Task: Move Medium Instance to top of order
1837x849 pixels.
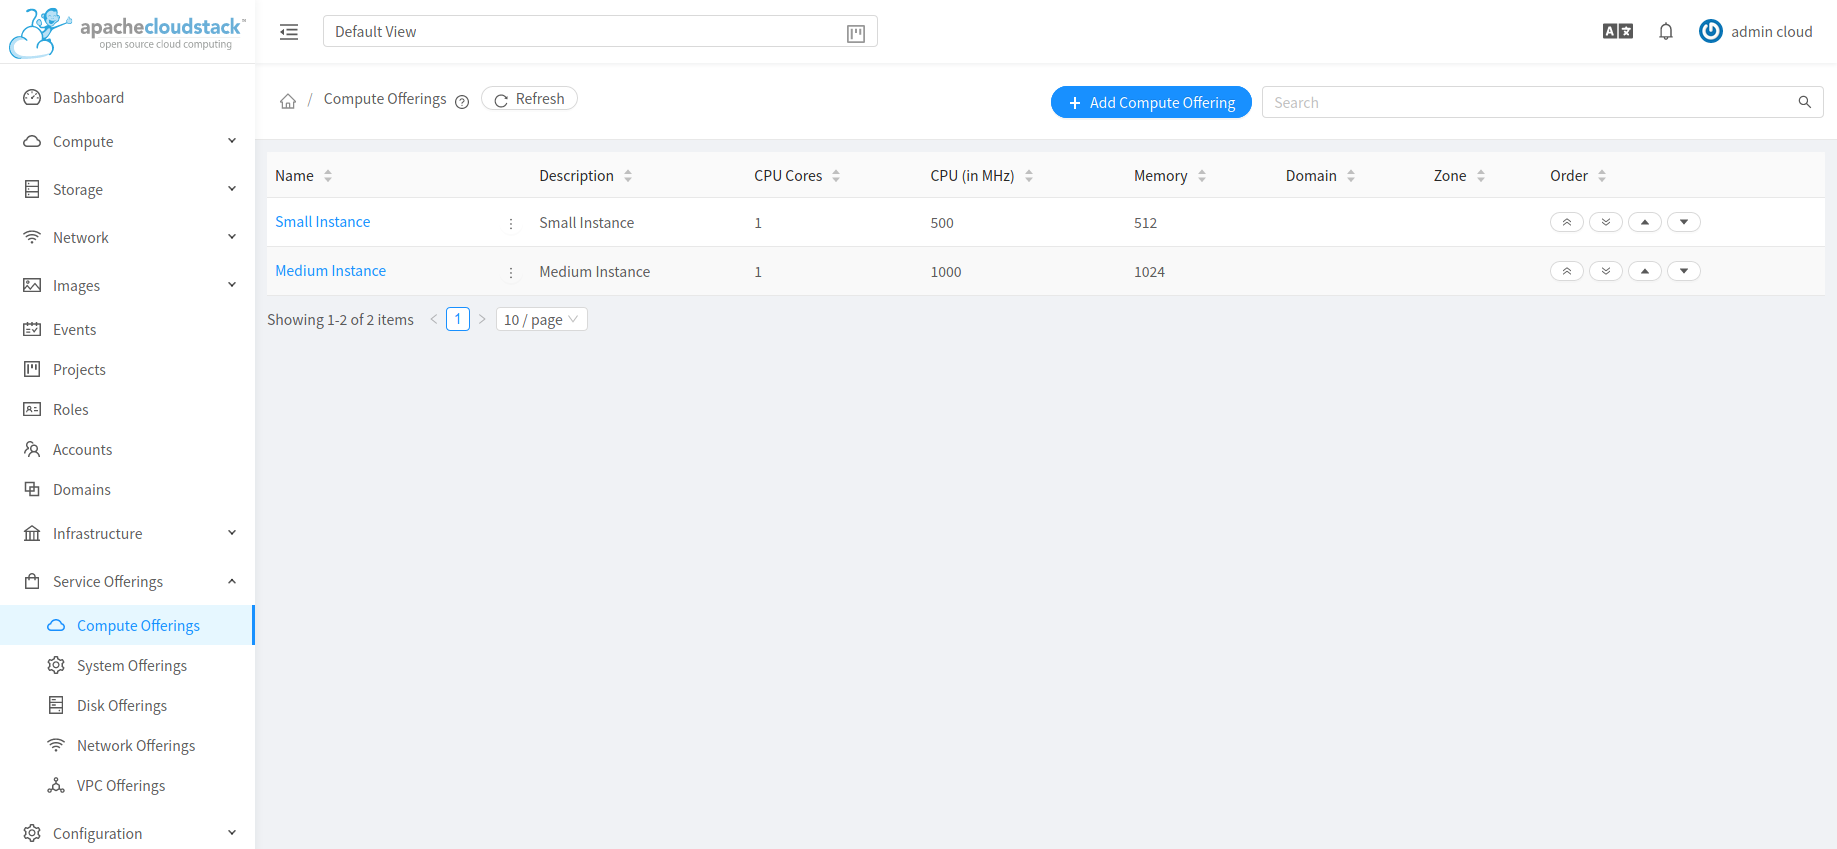Action: pos(1566,271)
